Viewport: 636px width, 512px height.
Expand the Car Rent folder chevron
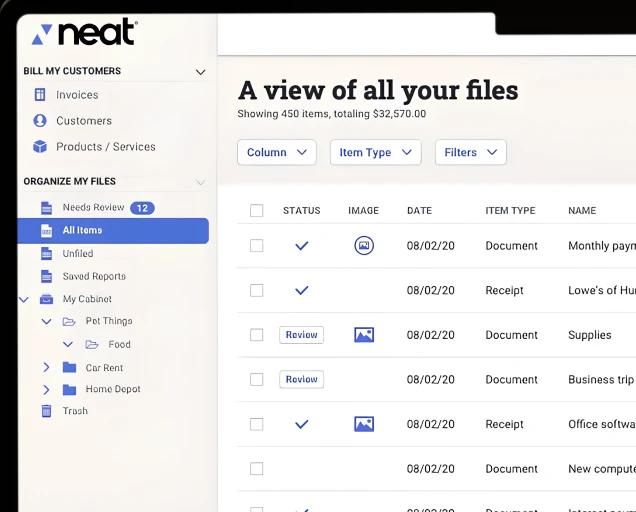46,367
